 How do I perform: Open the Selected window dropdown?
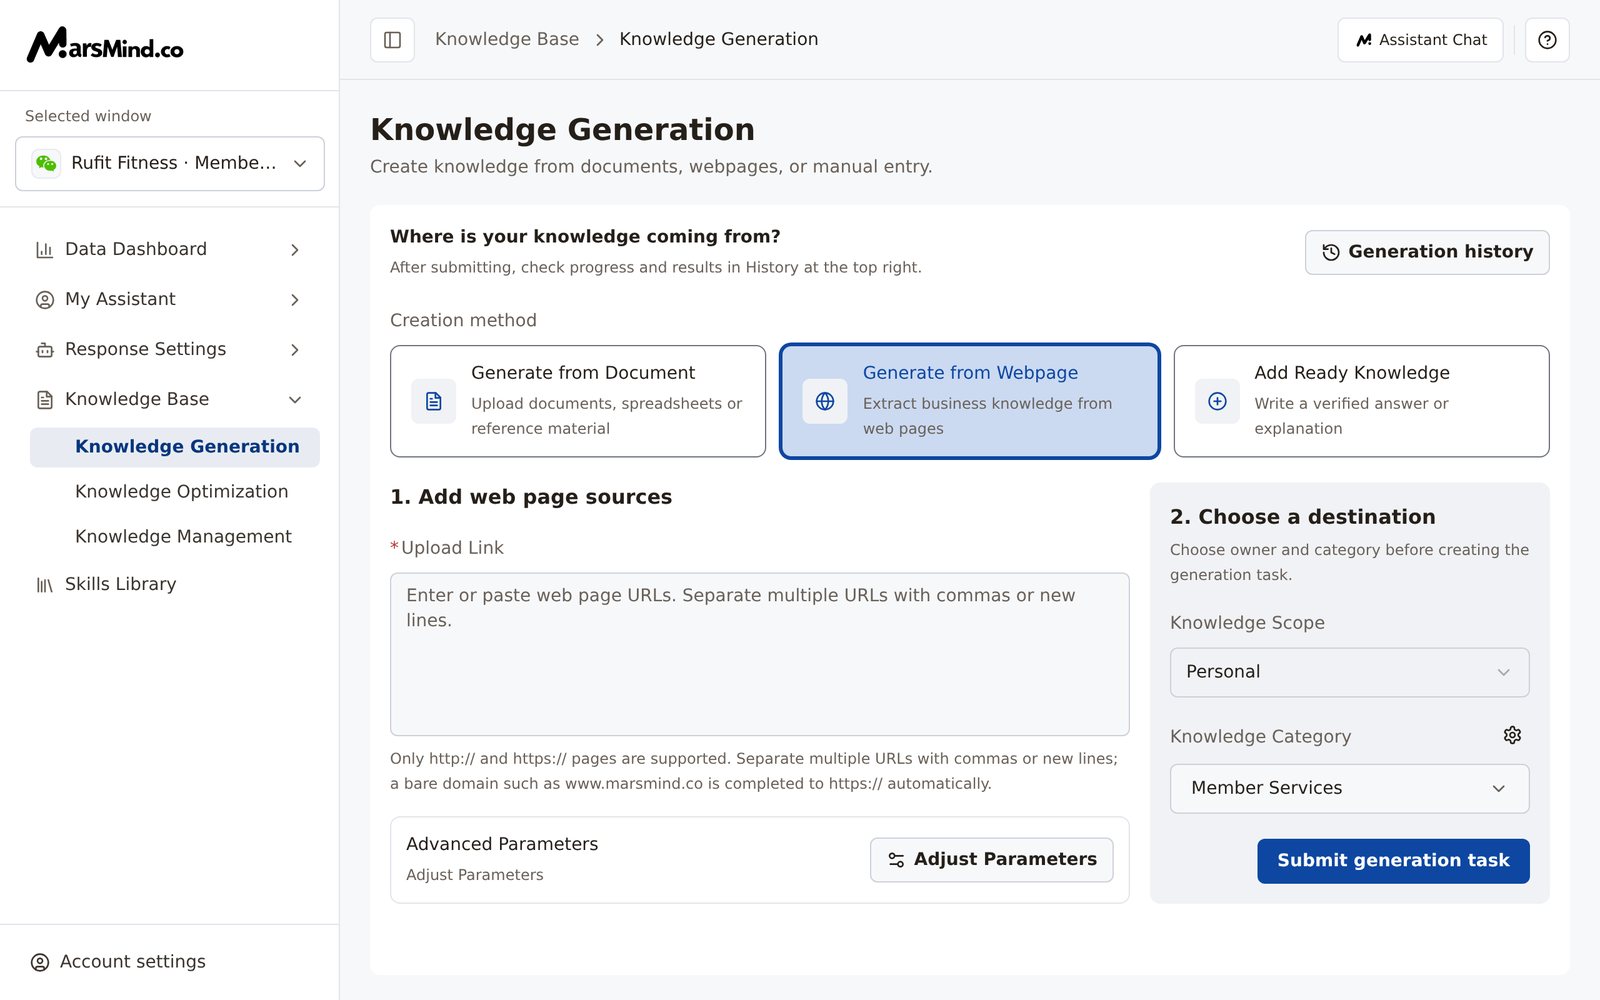pyautogui.click(x=170, y=163)
